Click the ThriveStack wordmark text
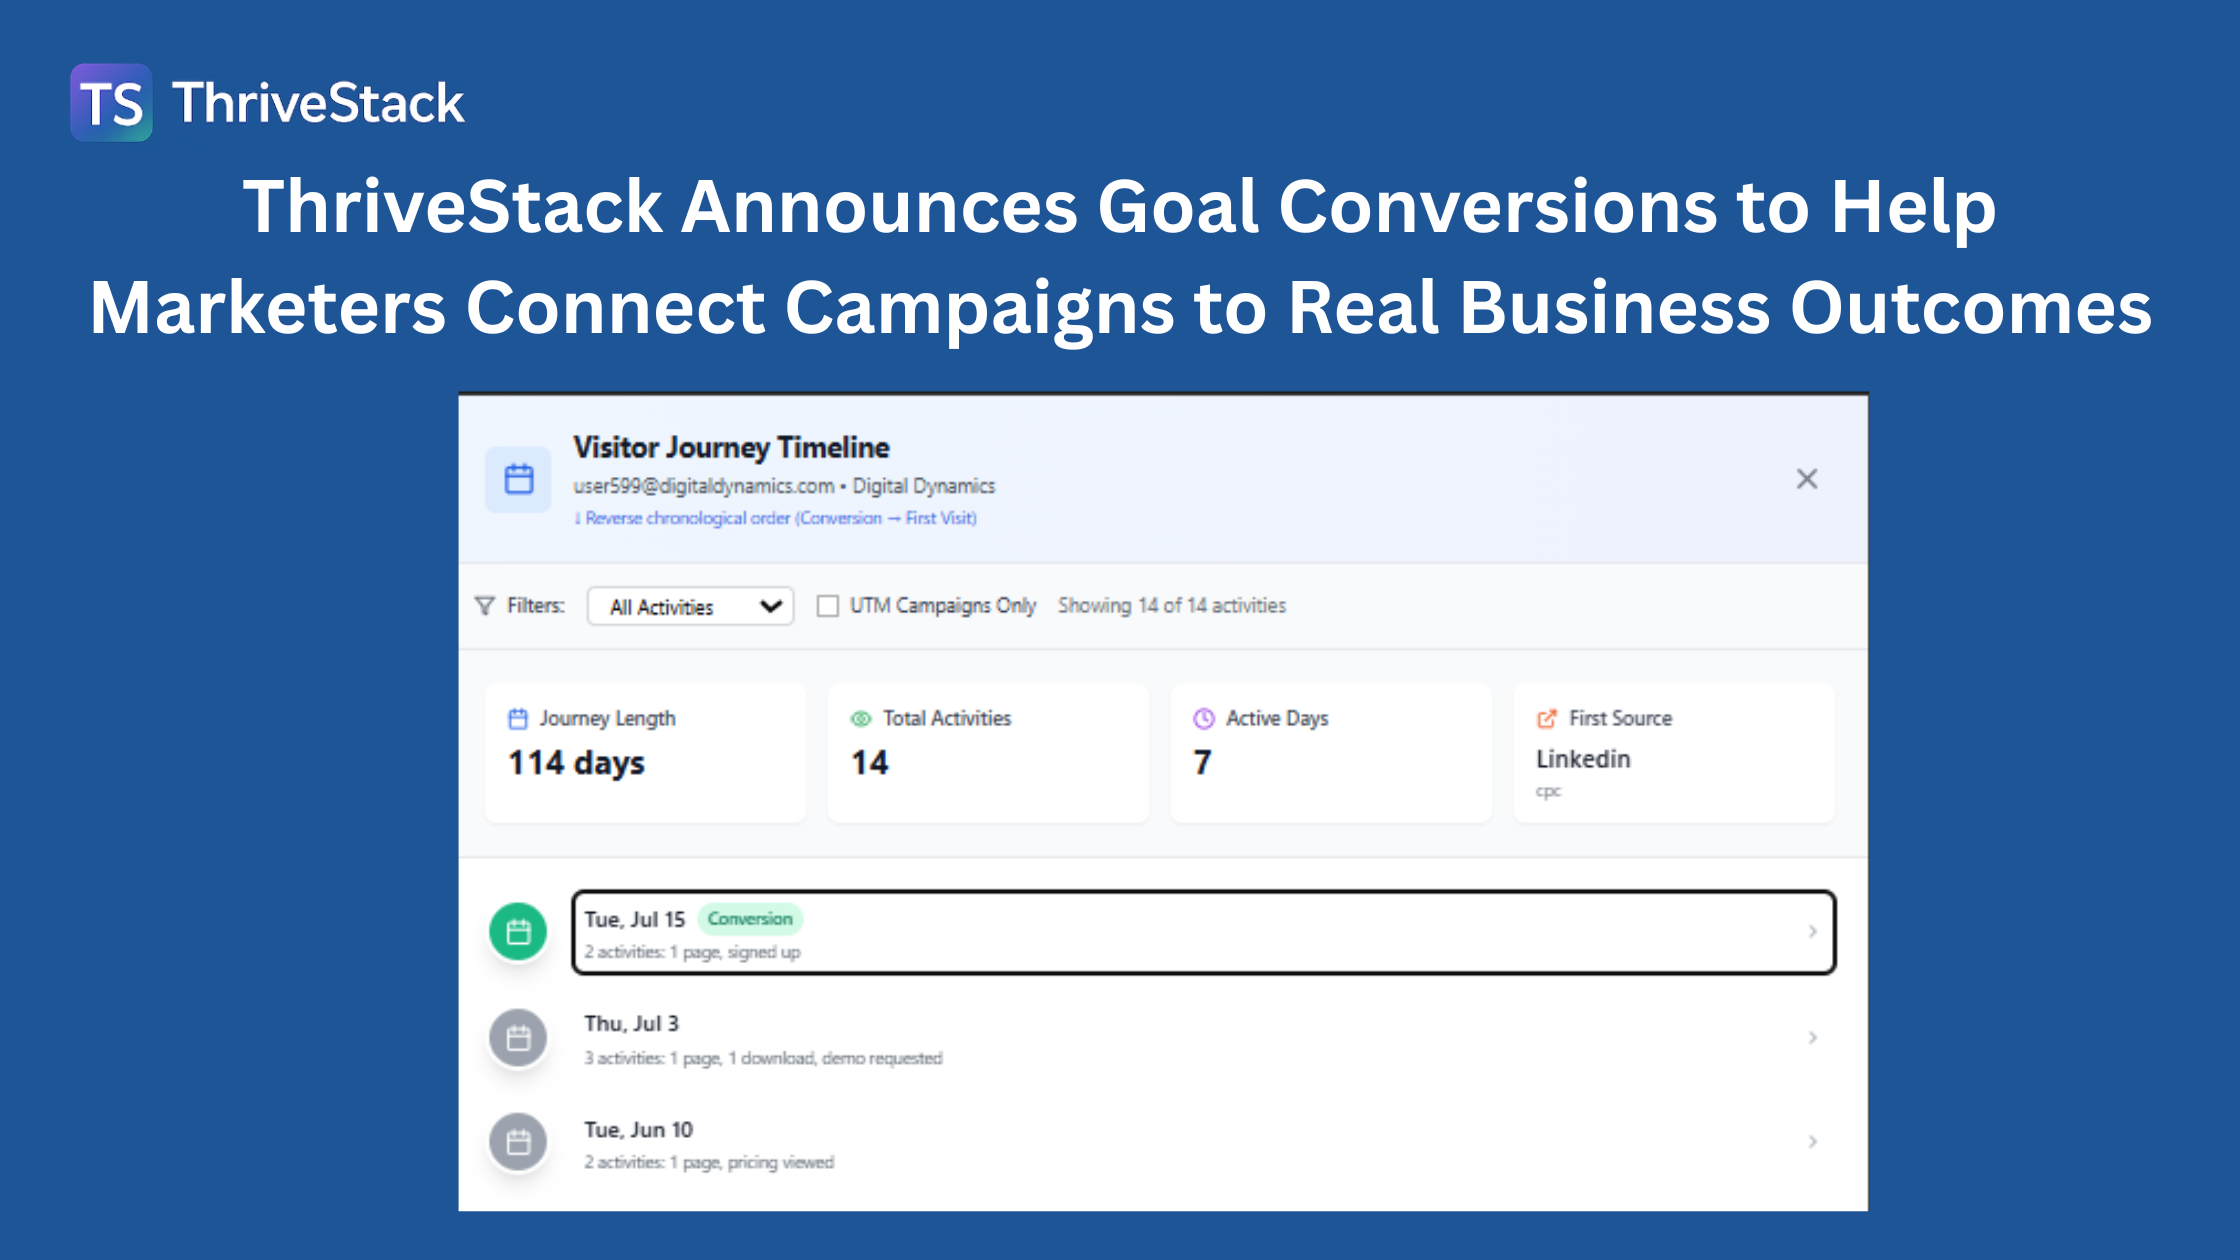The height and width of the screenshot is (1260, 2240). pos(318,103)
